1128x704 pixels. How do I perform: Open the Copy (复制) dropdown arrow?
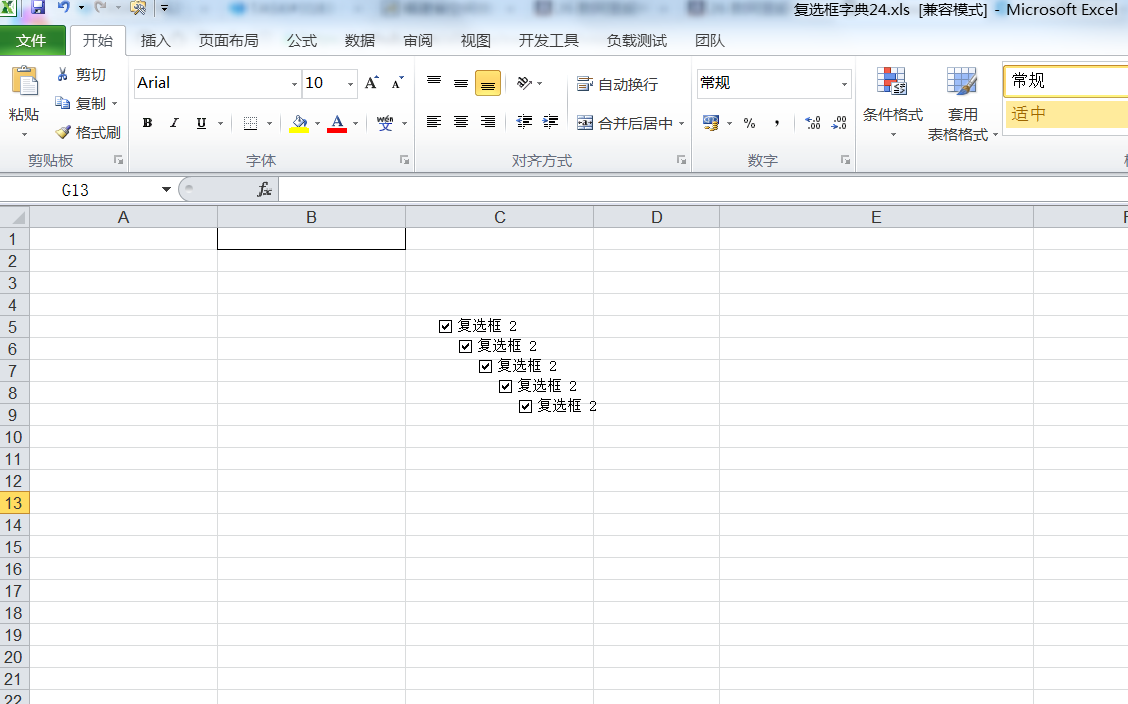tap(114, 104)
